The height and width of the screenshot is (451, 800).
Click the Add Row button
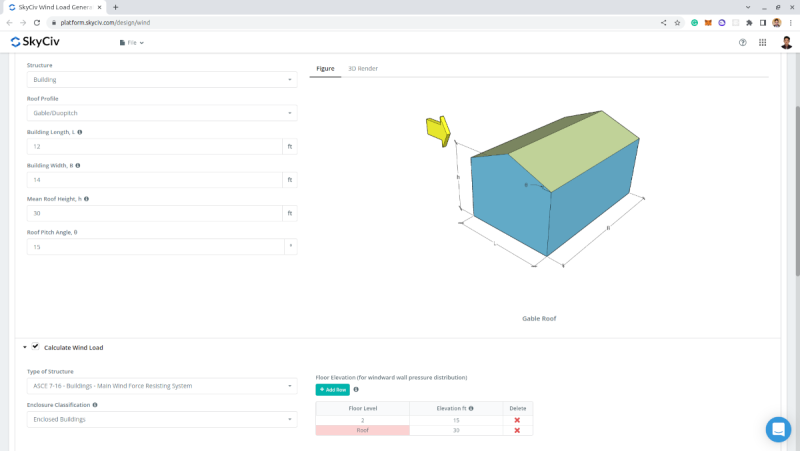(333, 390)
